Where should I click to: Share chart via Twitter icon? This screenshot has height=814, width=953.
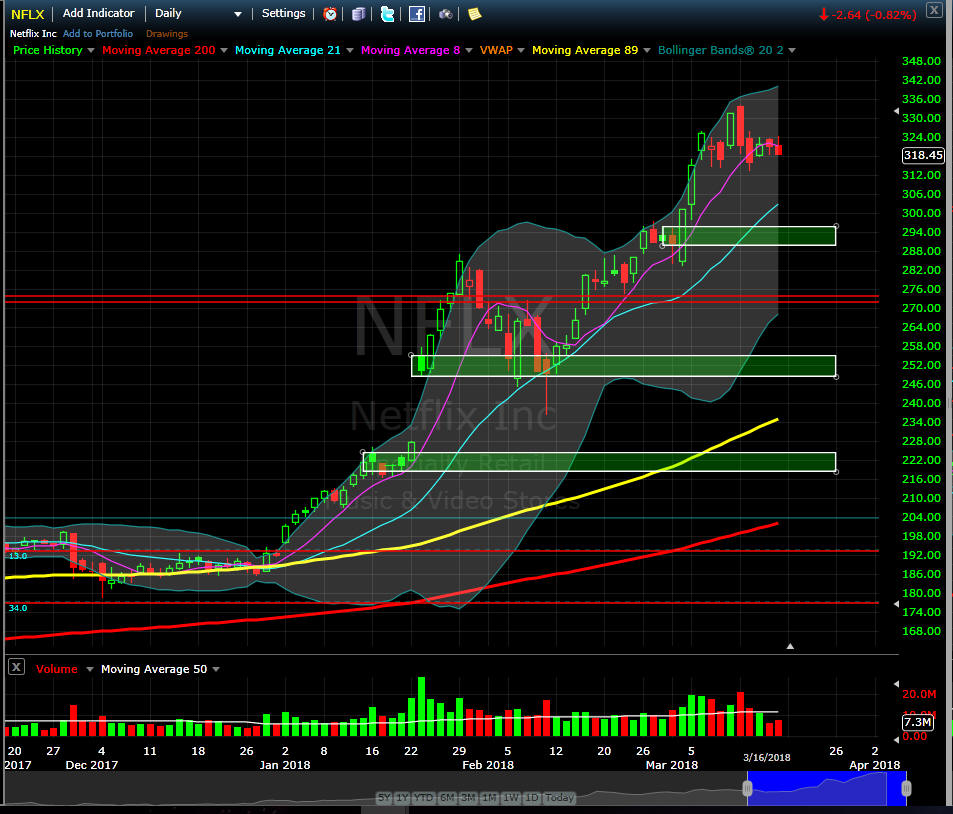tap(387, 14)
